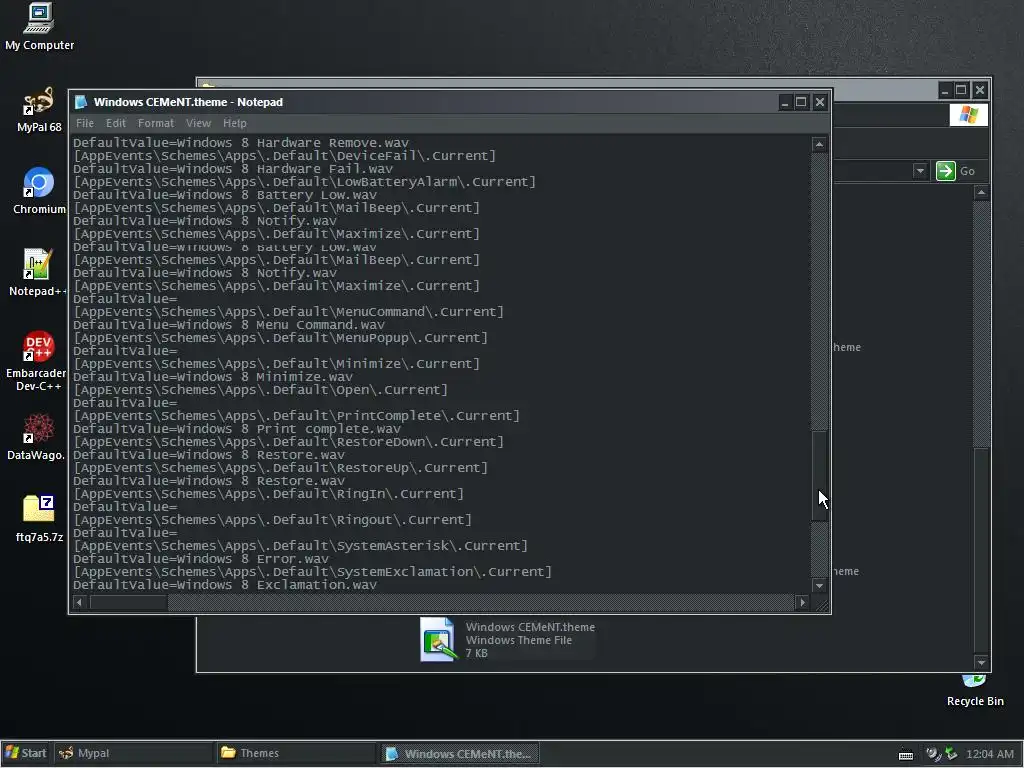Viewport: 1024px width, 768px height.
Task: Click the tools tray icon next to keyboard icon
Action: tap(933, 754)
